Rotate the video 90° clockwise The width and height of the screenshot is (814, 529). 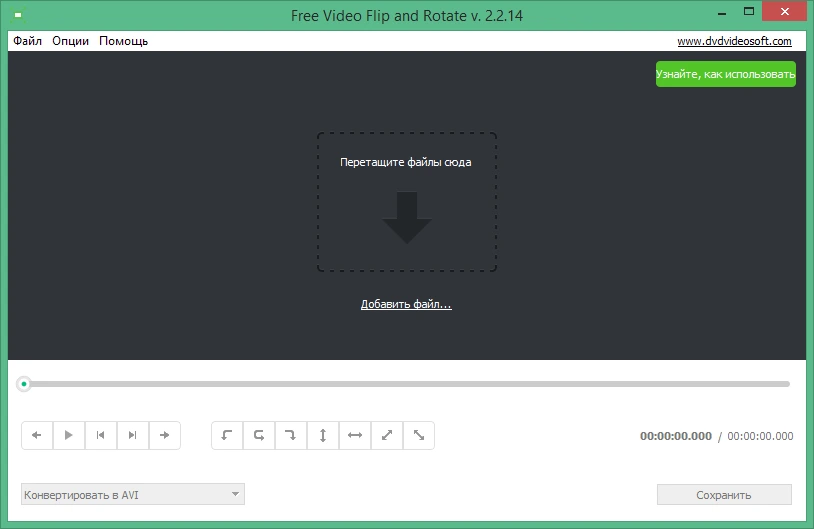point(291,435)
